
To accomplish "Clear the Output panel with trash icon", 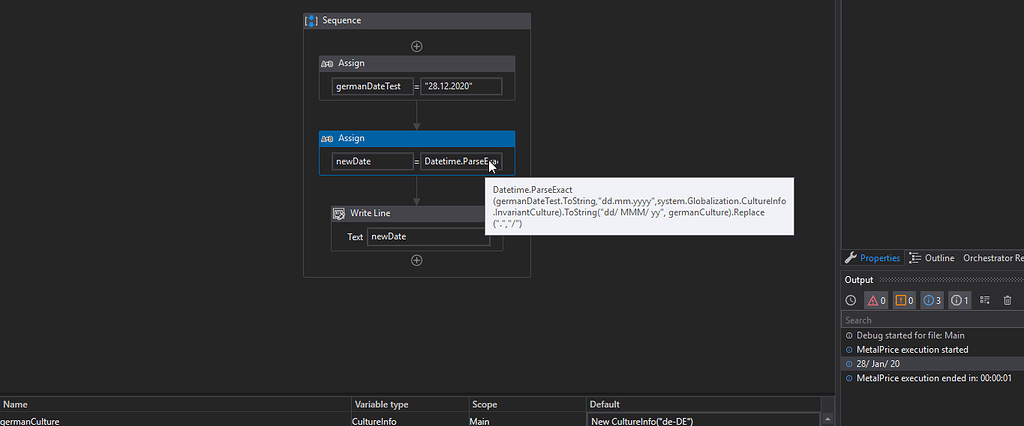I will (x=1008, y=301).
